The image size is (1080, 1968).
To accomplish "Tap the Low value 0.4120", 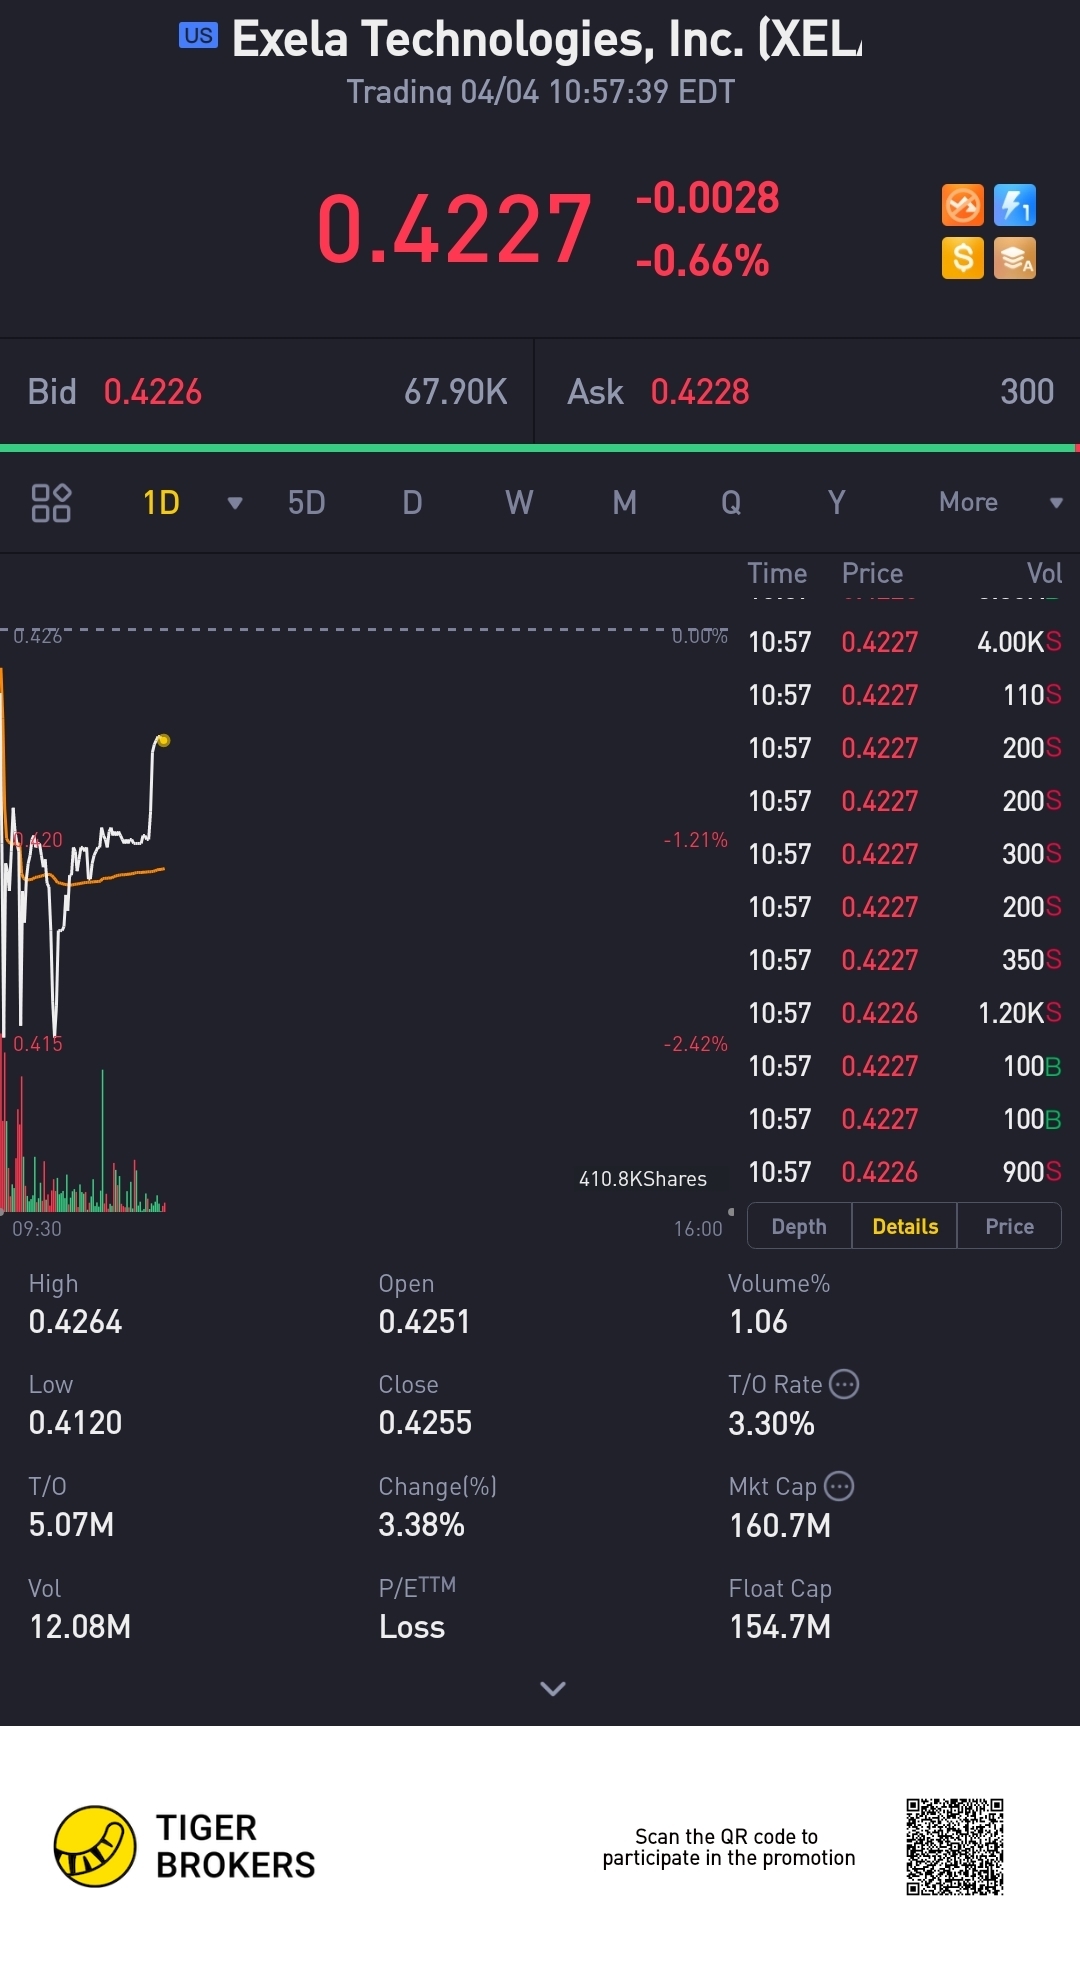I will [x=75, y=1423].
